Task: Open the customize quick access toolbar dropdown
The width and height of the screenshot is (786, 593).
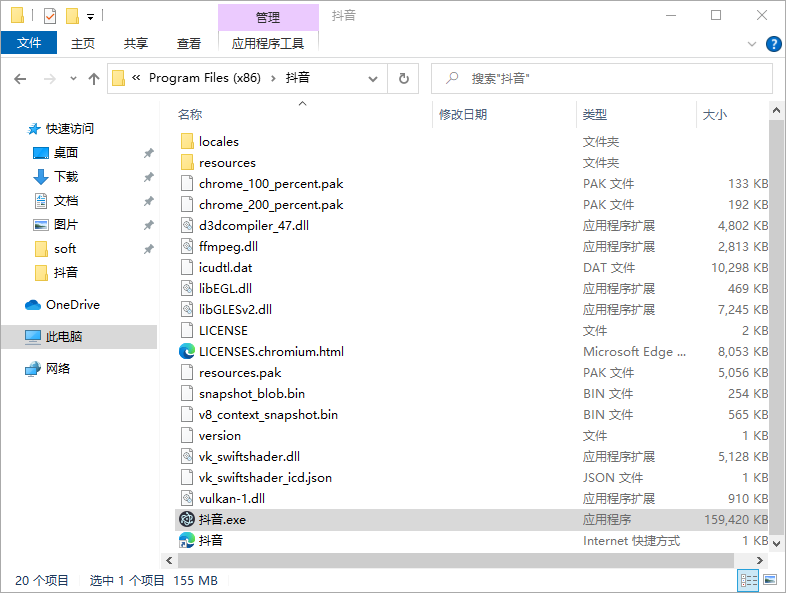Action: (x=91, y=17)
